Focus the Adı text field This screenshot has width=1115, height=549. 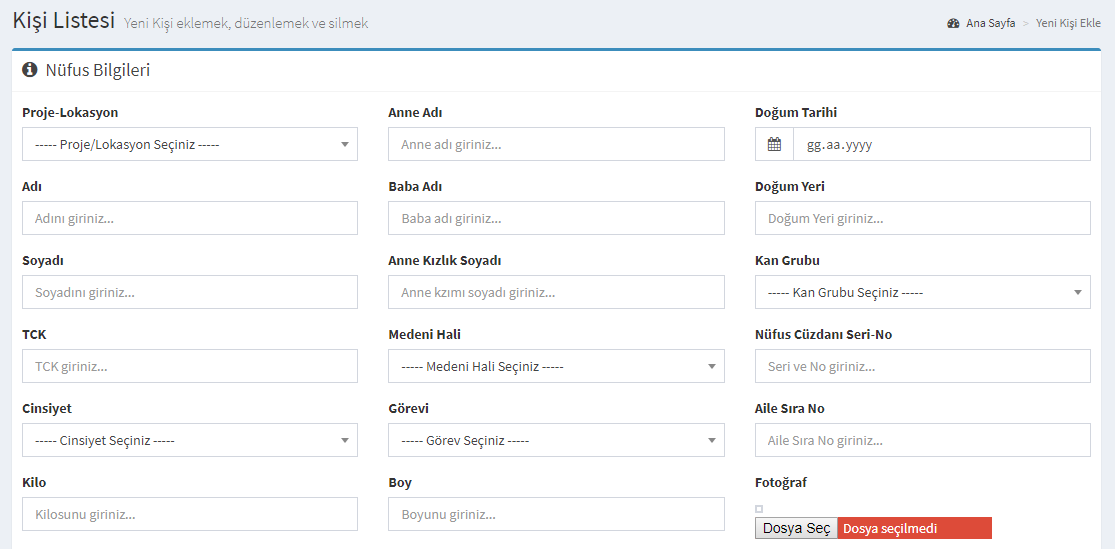[x=190, y=218]
